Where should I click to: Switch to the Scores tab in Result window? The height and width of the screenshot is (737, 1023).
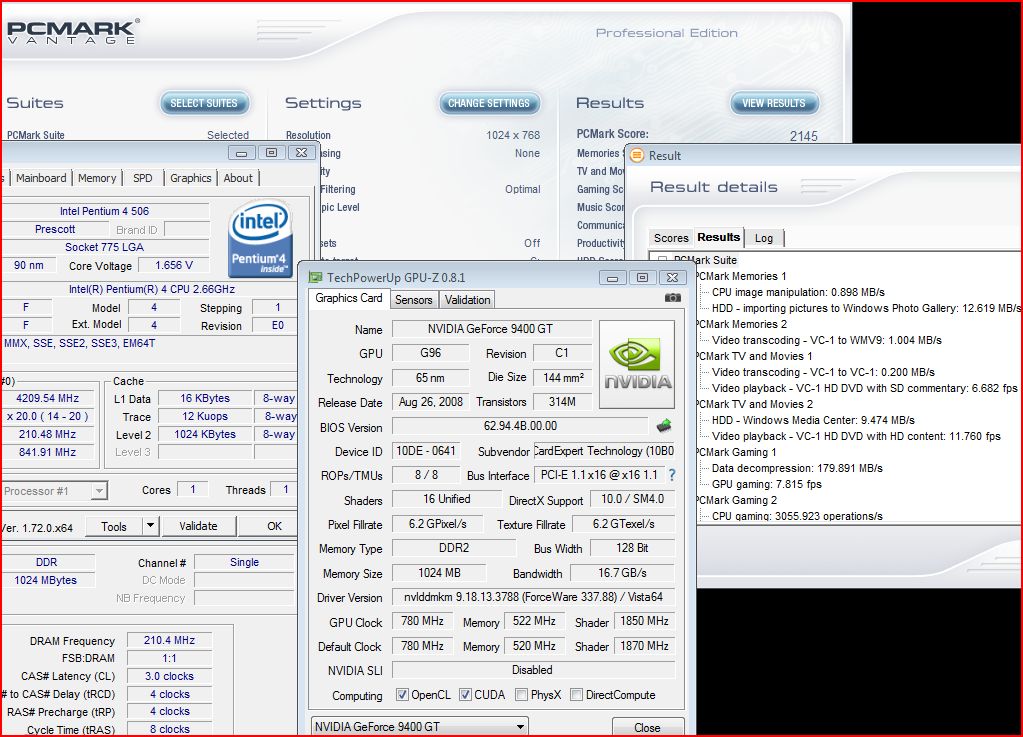coord(671,238)
